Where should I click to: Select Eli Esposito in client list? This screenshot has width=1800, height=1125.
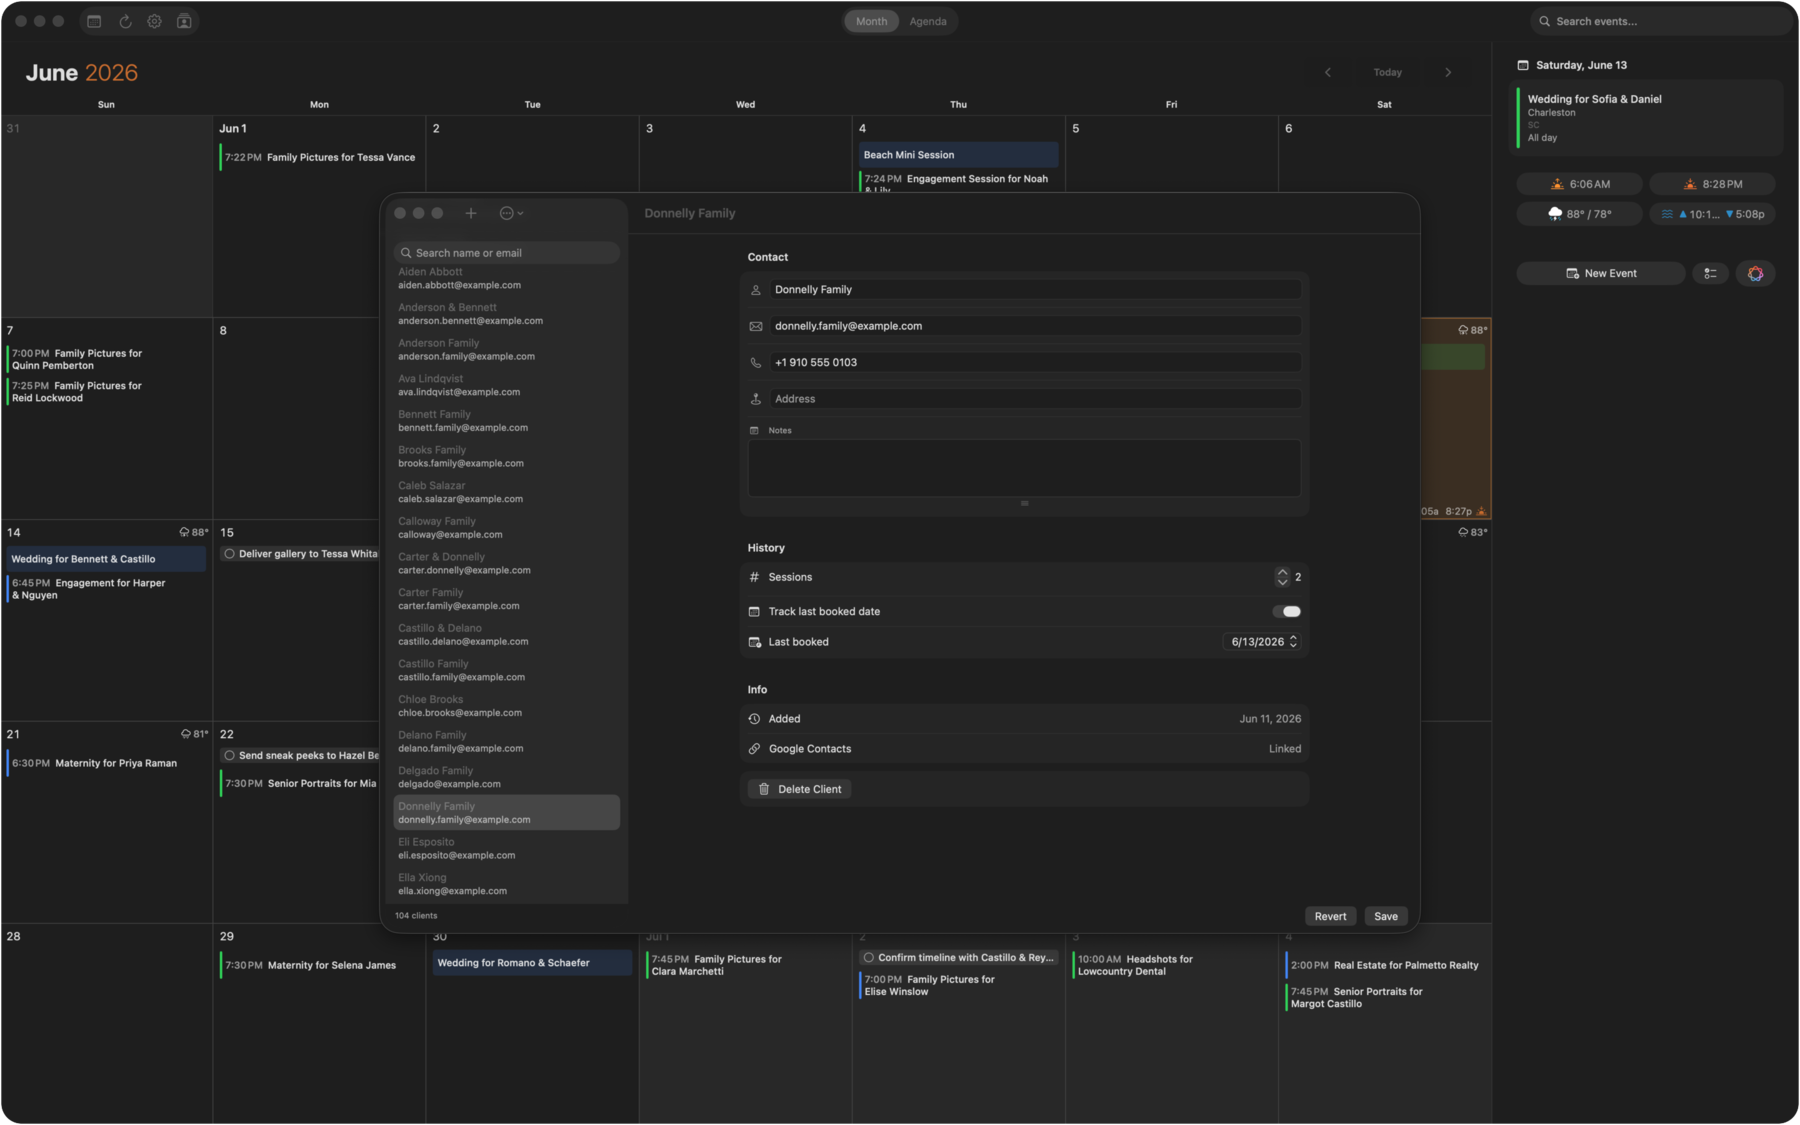pos(507,848)
